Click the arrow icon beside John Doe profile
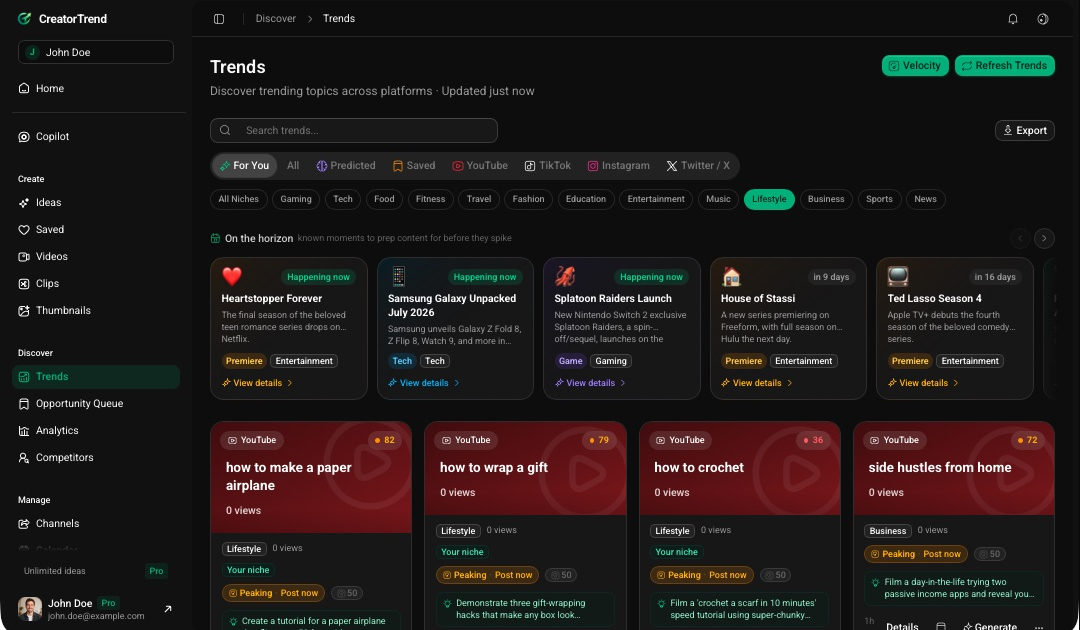 pyautogui.click(x=167, y=609)
